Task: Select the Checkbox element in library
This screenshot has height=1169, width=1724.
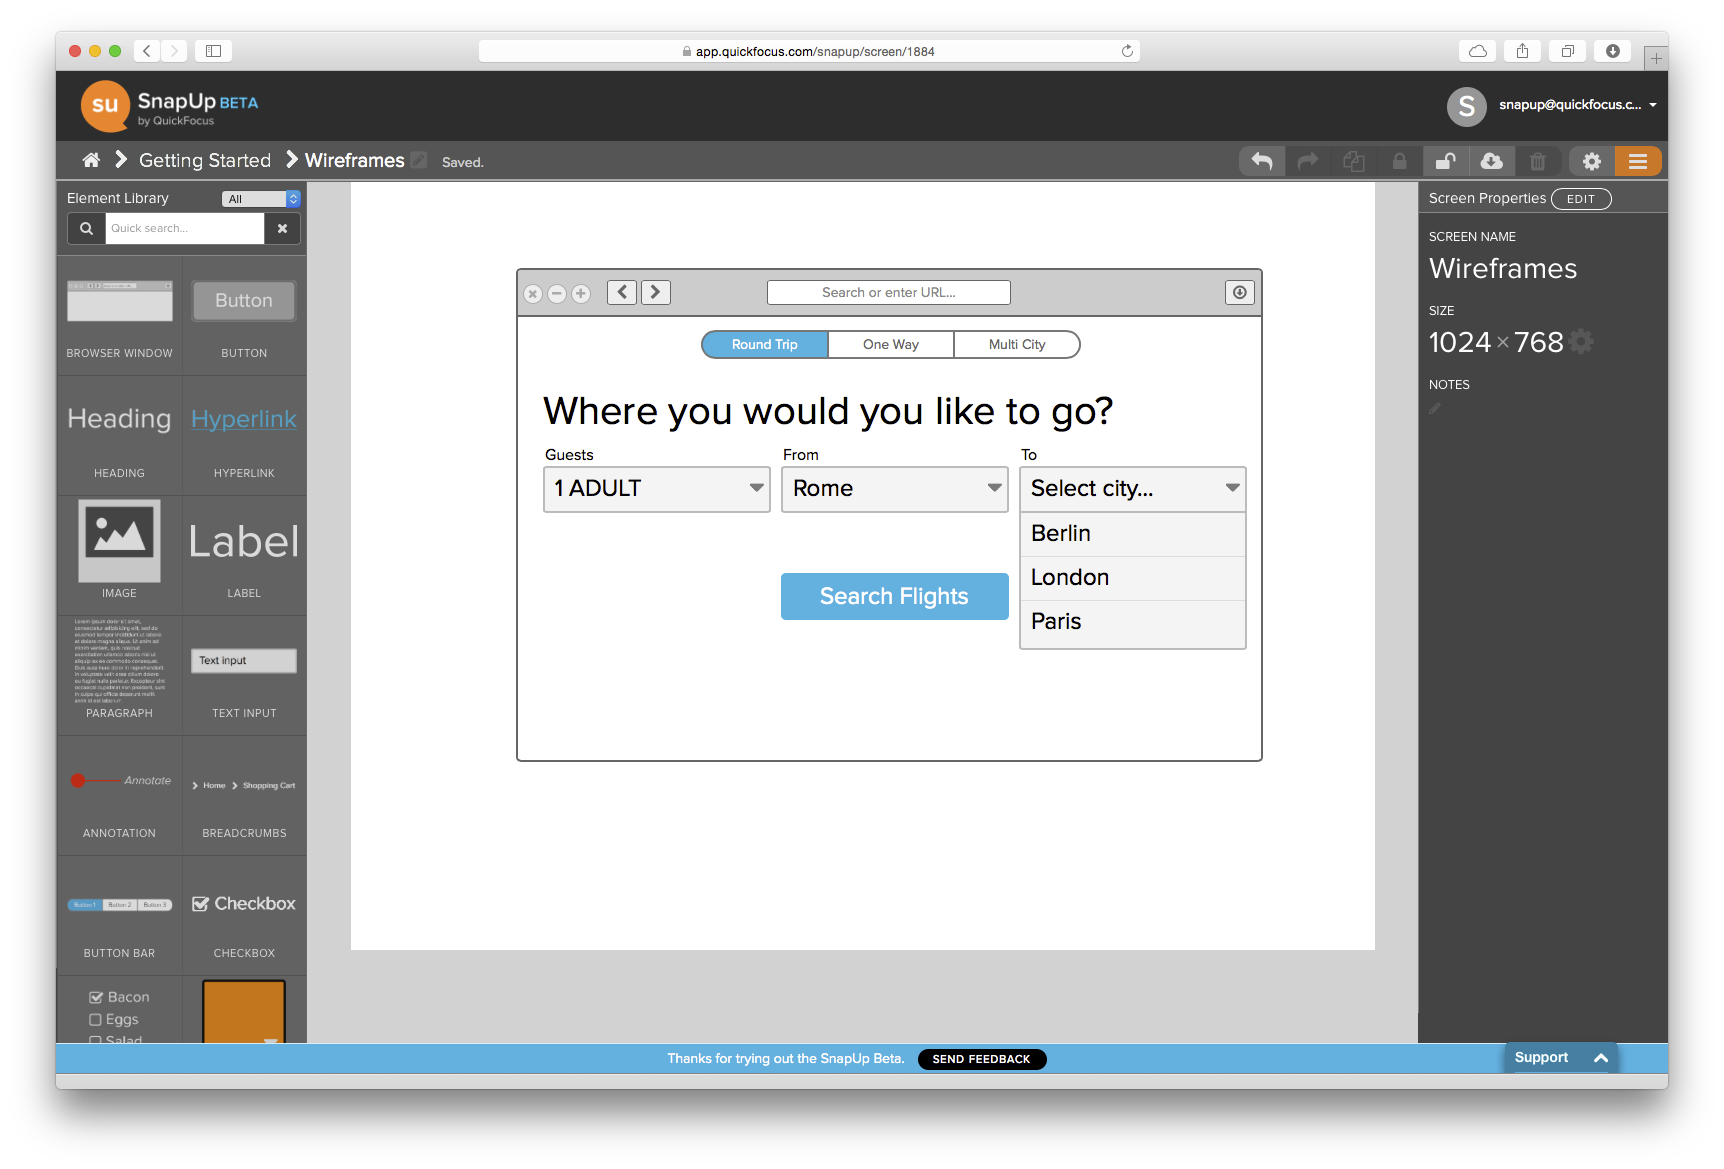Action: pos(244,917)
